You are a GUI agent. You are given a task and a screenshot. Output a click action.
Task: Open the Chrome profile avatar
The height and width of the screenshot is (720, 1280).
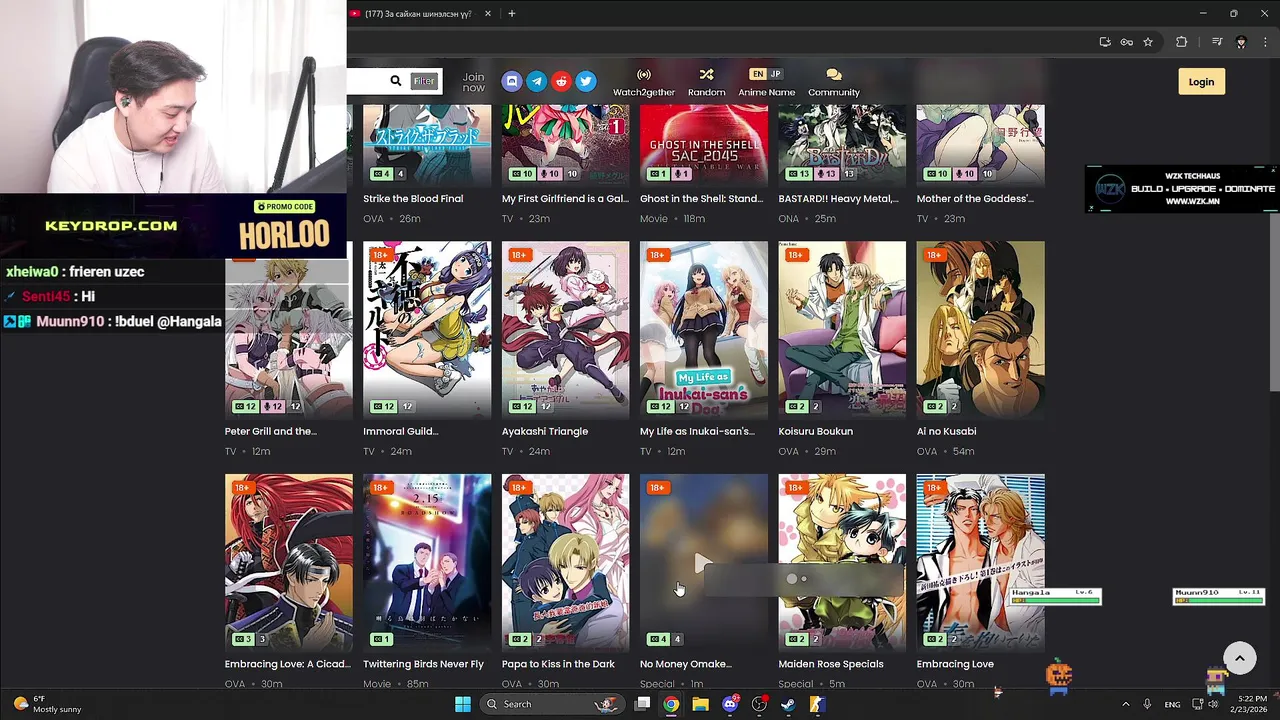pyautogui.click(x=1241, y=42)
